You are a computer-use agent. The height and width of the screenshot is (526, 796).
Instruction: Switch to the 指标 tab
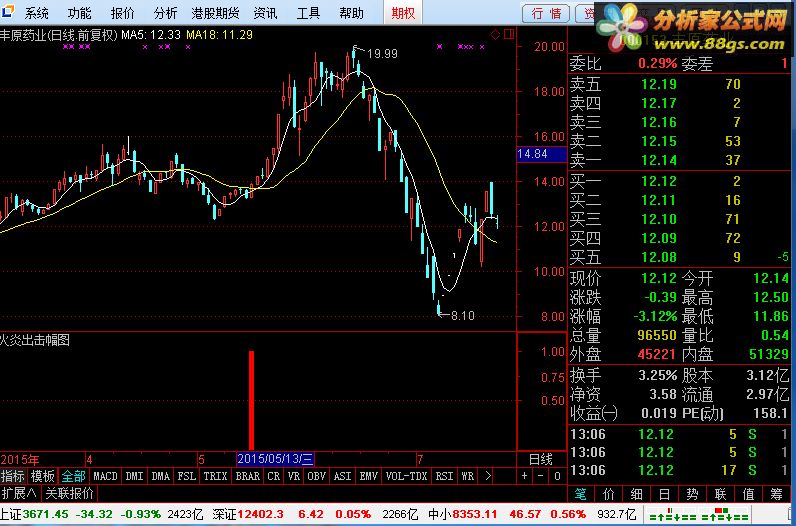pos(13,476)
